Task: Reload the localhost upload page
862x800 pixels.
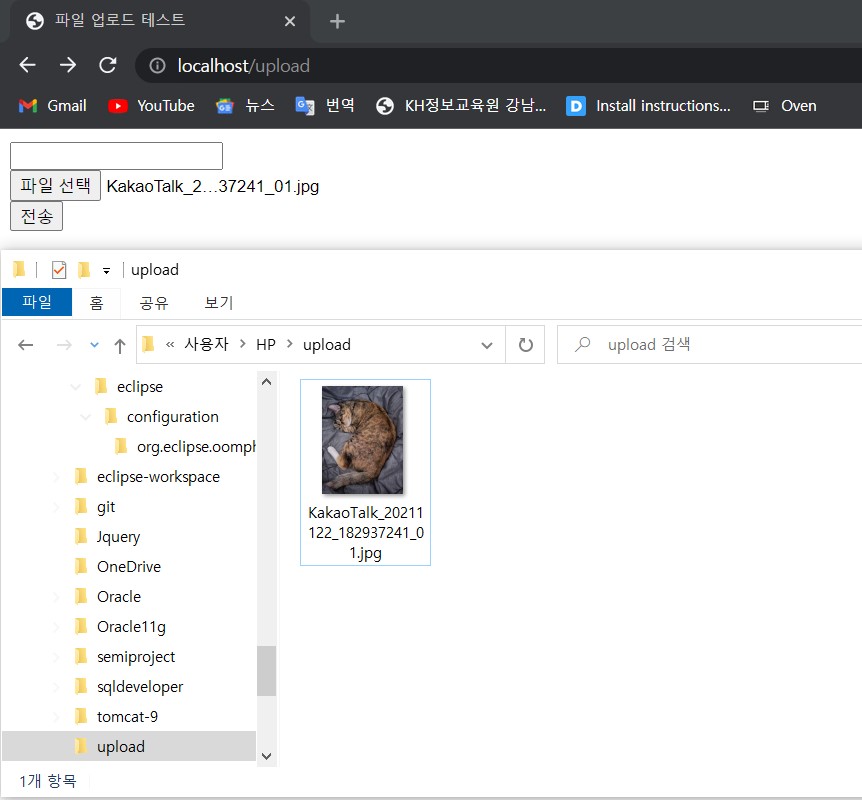Action: tap(108, 65)
